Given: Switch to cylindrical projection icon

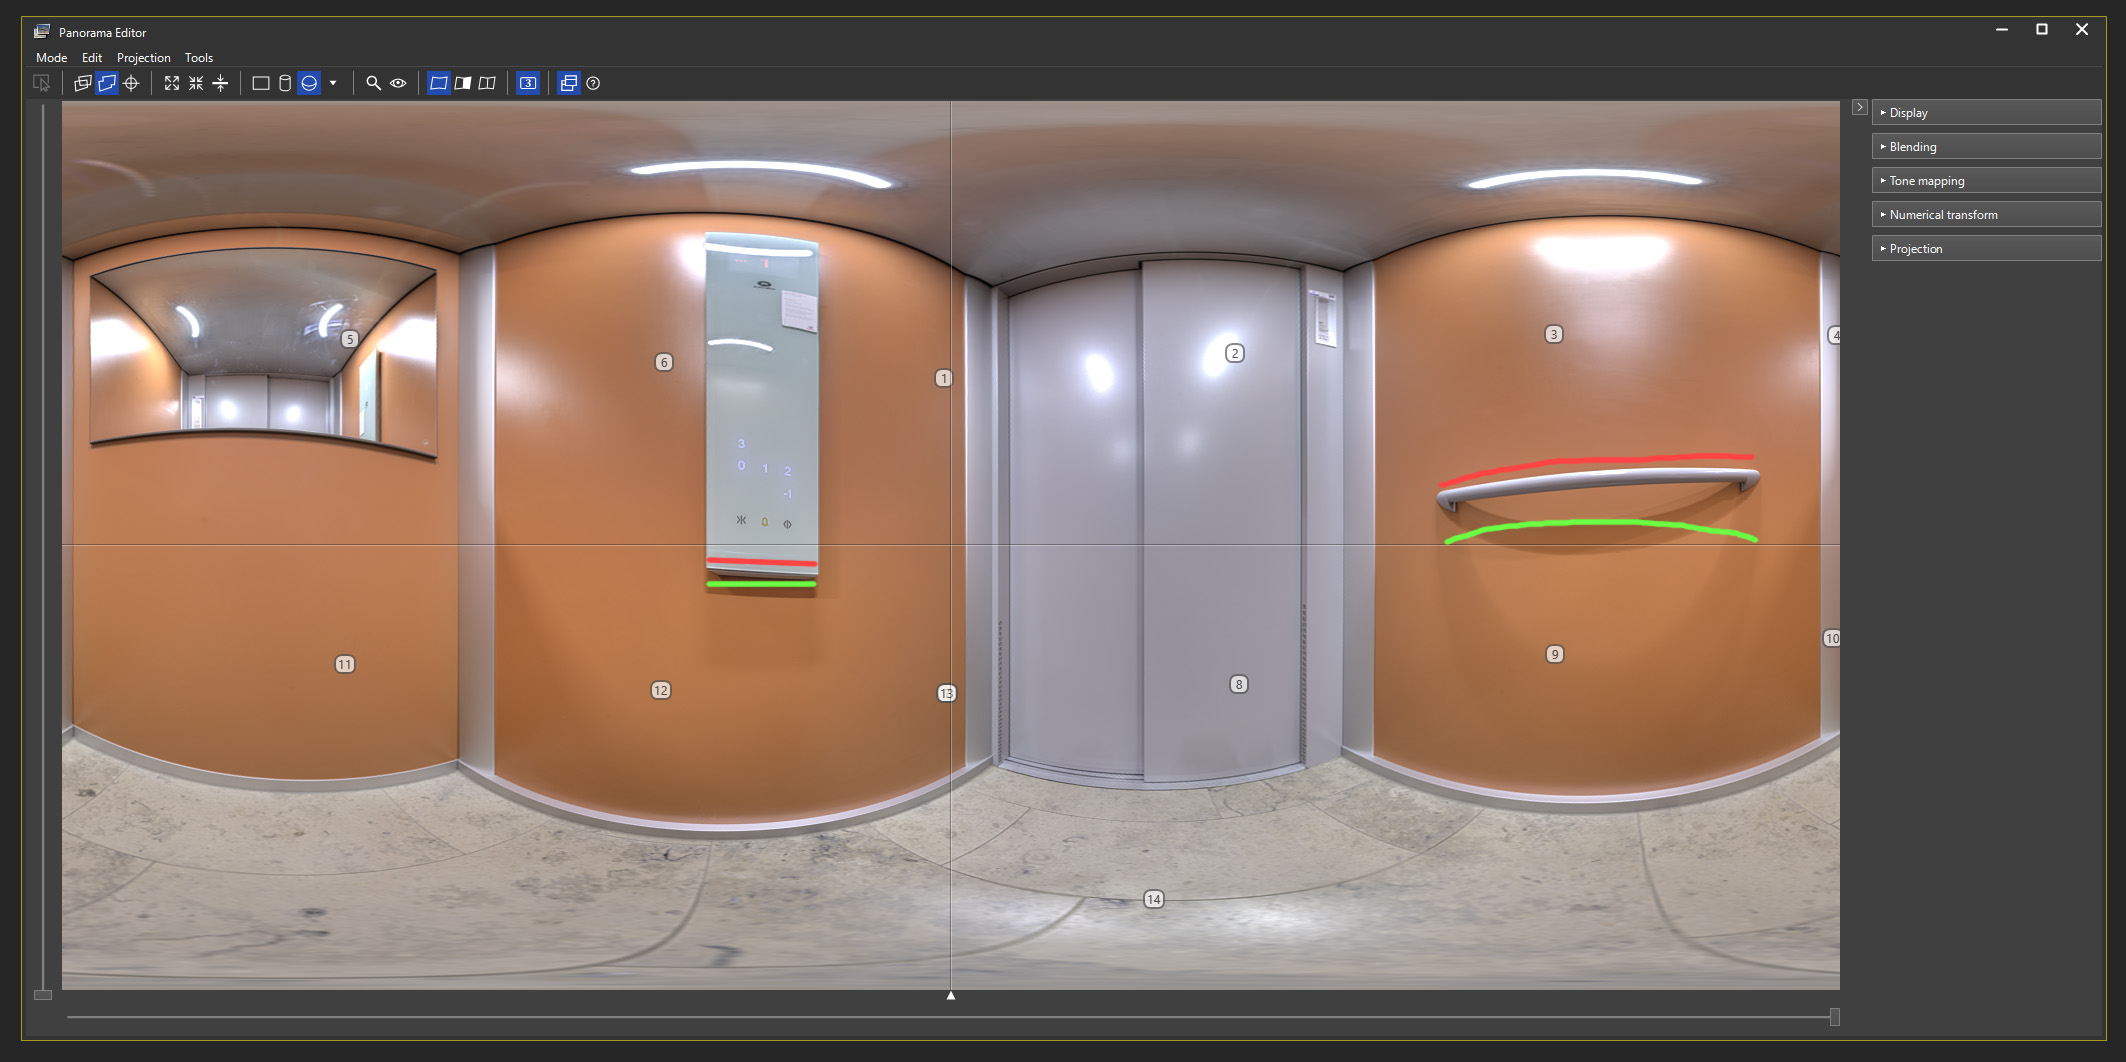Looking at the screenshot, I should [285, 84].
